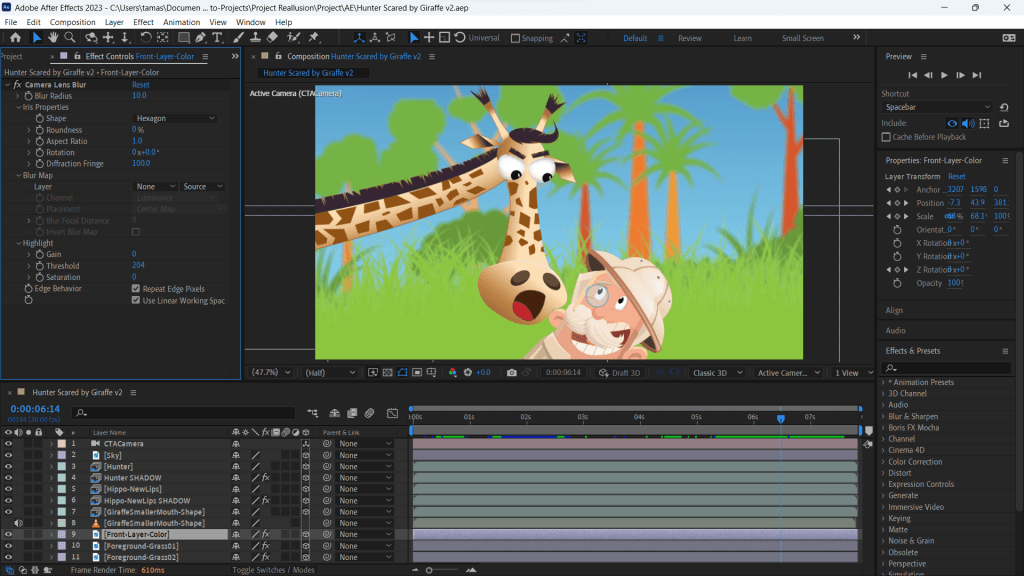Viewport: 1024px width, 576px height.
Task: Toggle shy layers icon in timeline
Action: pos(334,413)
